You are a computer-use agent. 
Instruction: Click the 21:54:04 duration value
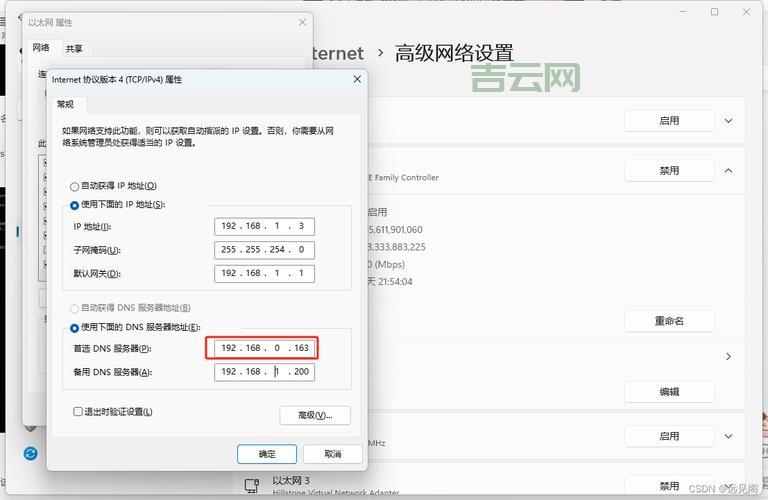[x=395, y=282]
